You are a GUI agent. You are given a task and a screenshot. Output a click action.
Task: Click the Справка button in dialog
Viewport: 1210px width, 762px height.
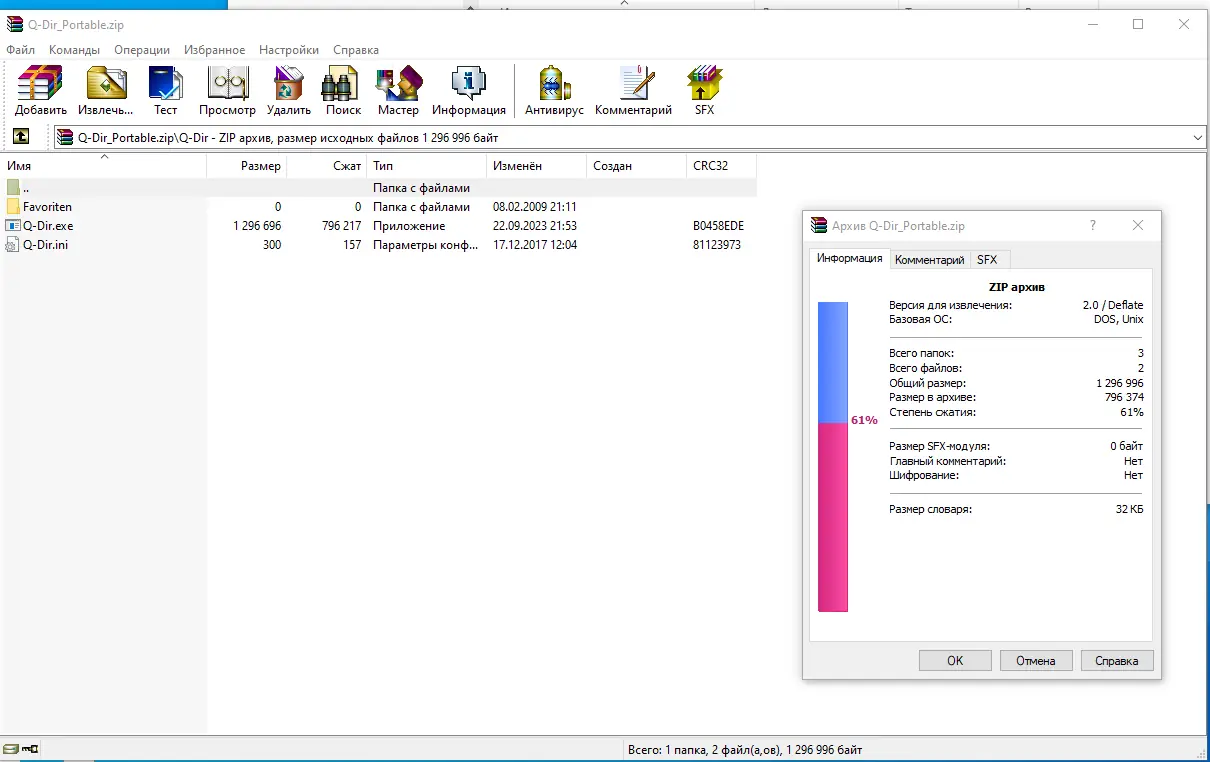pyautogui.click(x=1117, y=661)
